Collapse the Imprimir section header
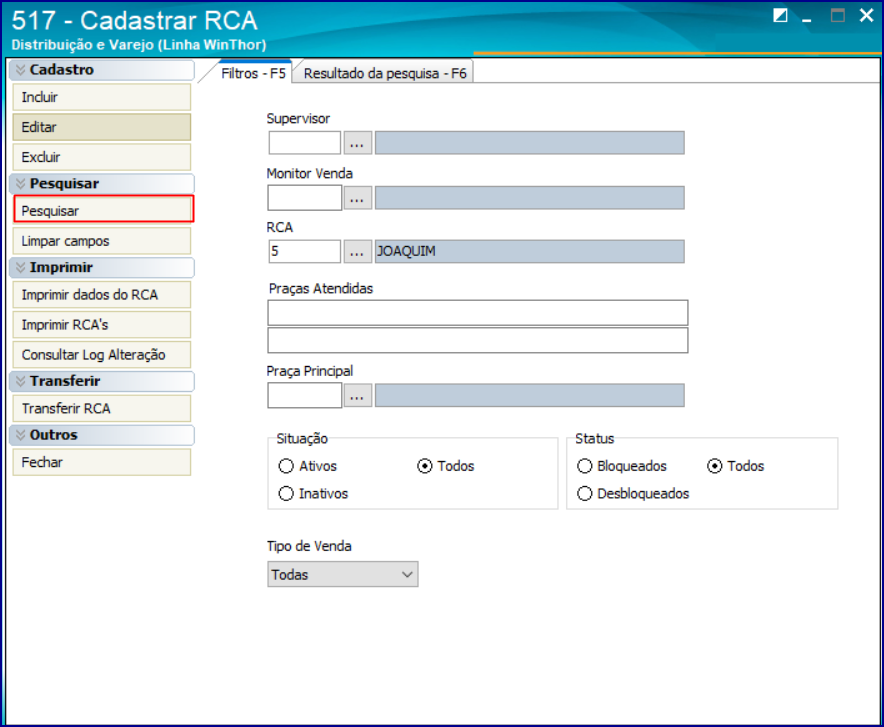 tap(102, 268)
